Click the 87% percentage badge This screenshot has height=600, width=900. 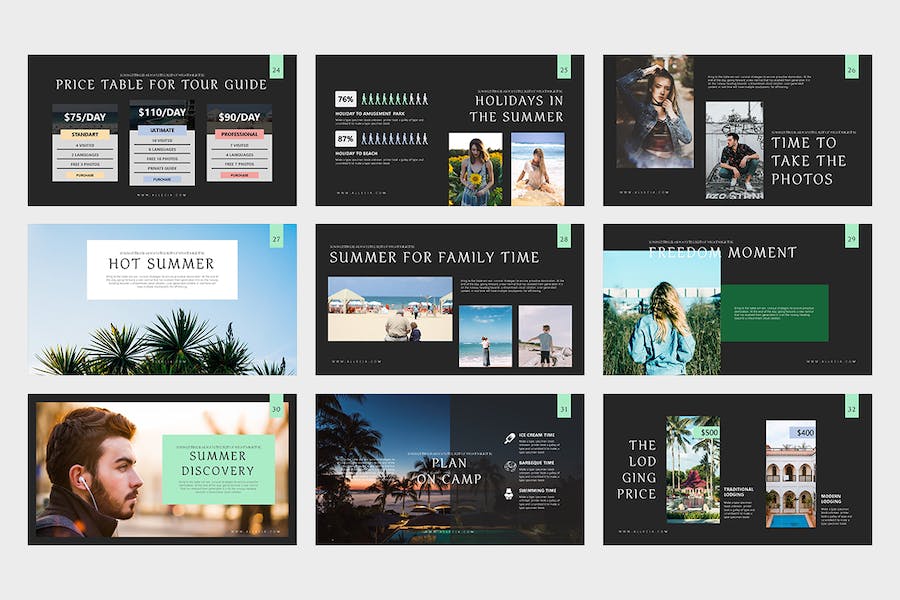click(x=346, y=138)
